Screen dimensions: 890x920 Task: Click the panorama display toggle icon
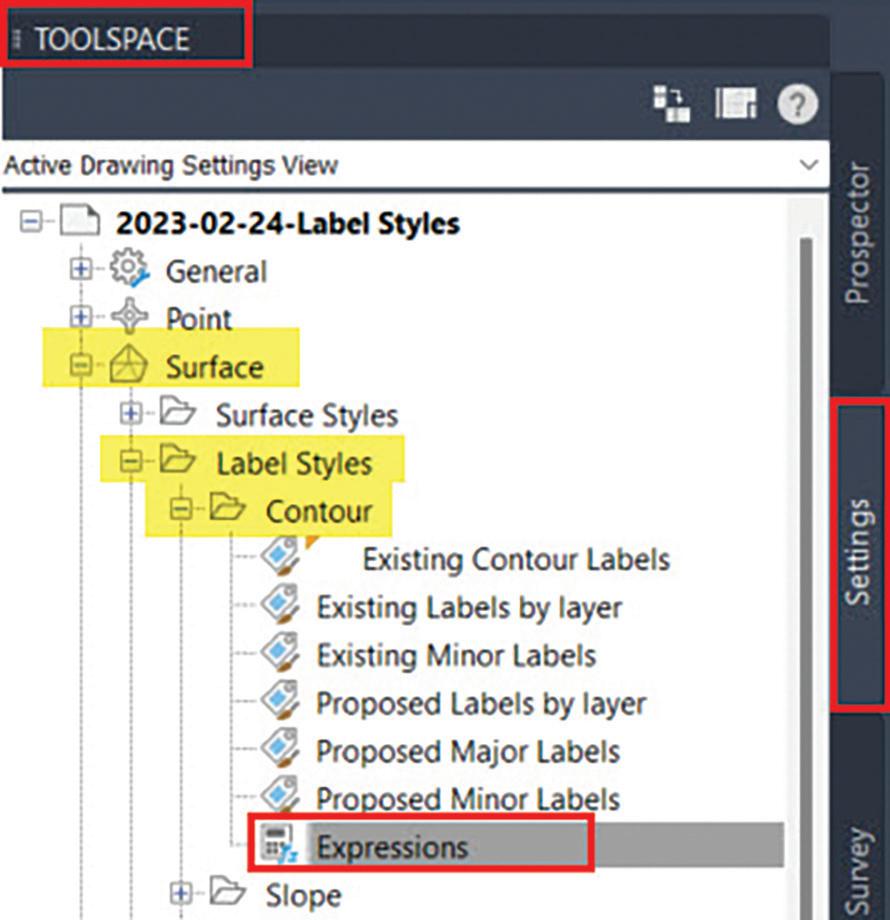click(x=736, y=104)
